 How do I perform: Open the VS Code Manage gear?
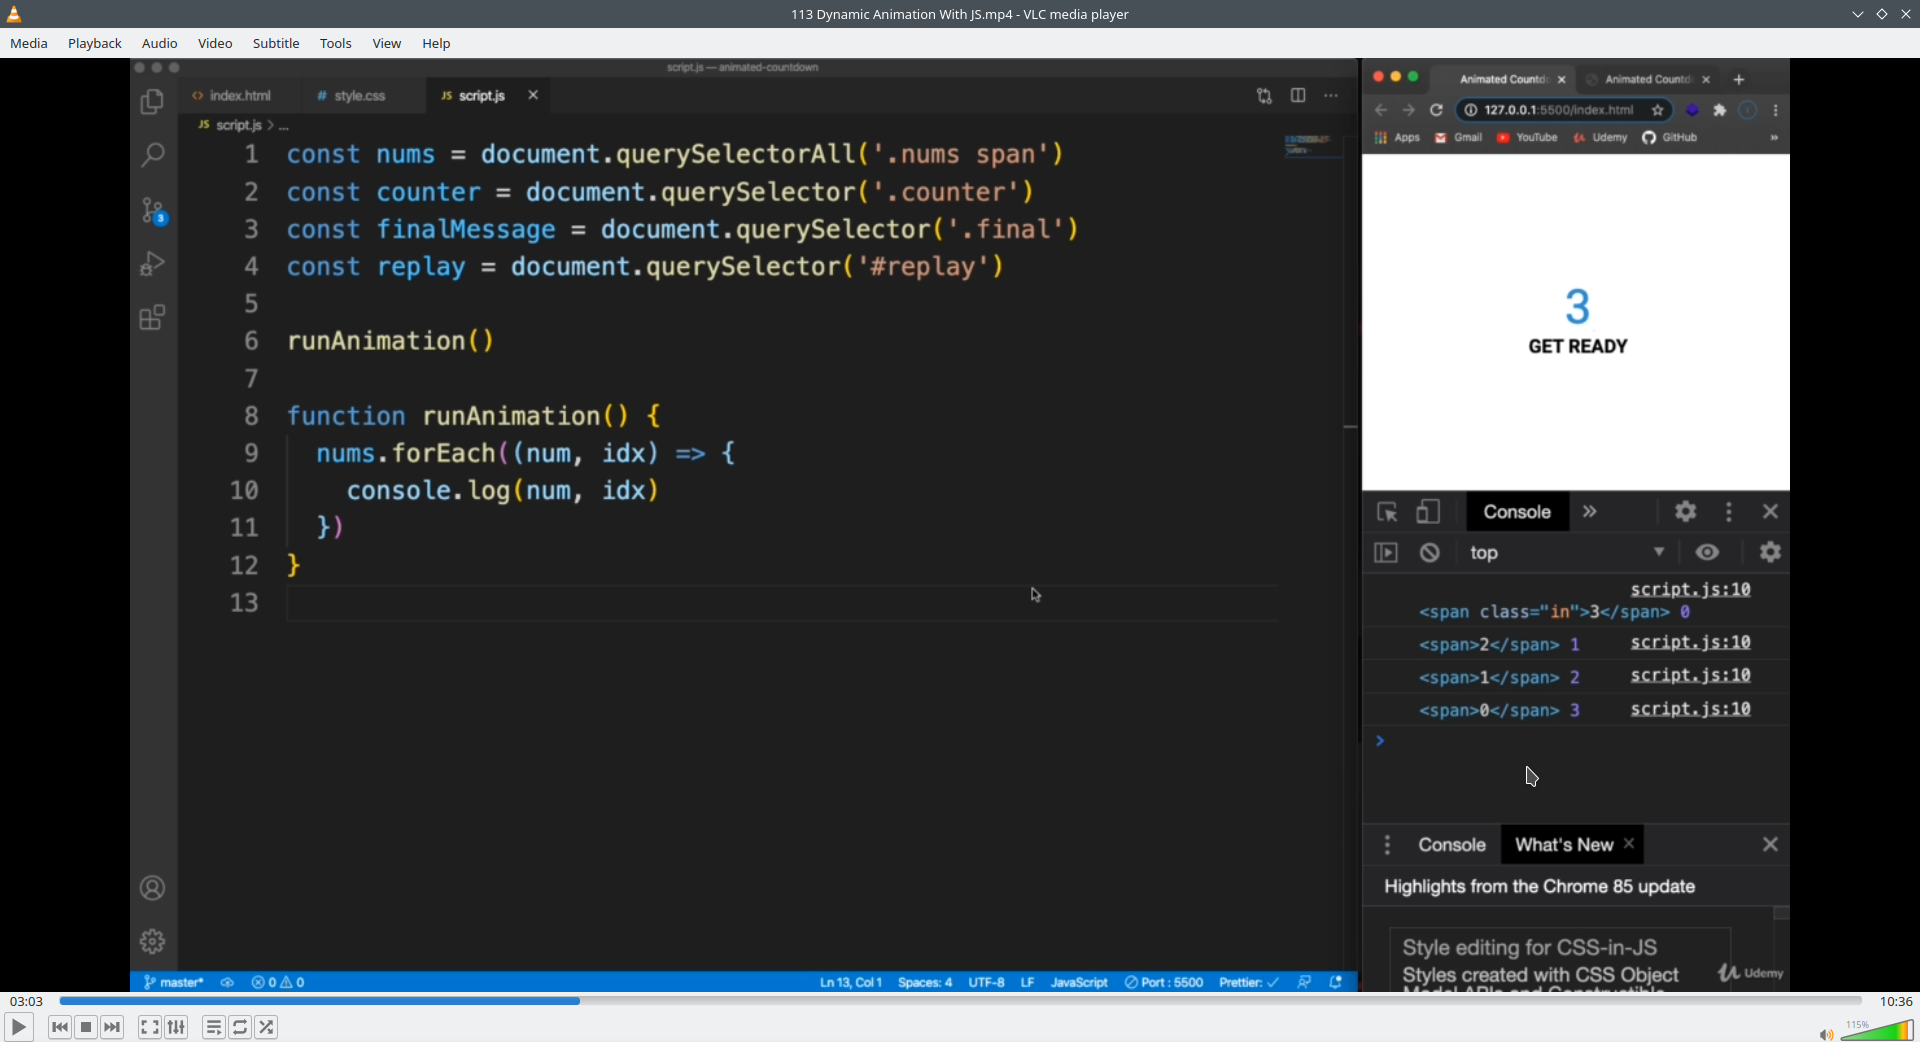point(152,941)
